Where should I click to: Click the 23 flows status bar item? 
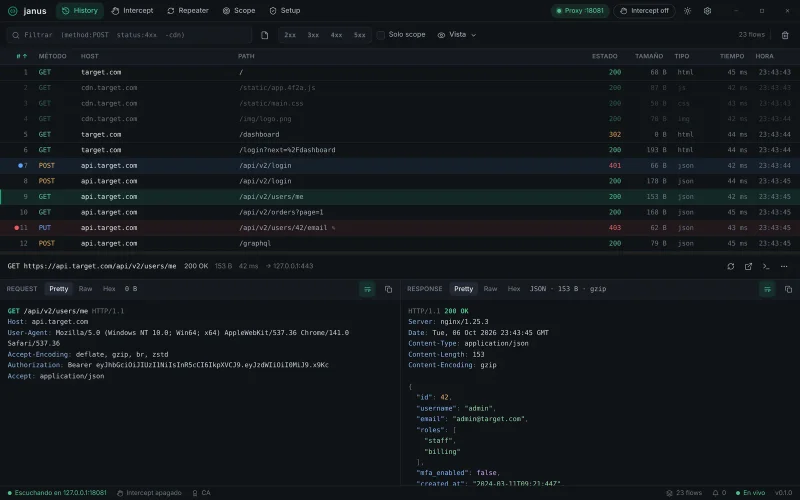[684, 493]
